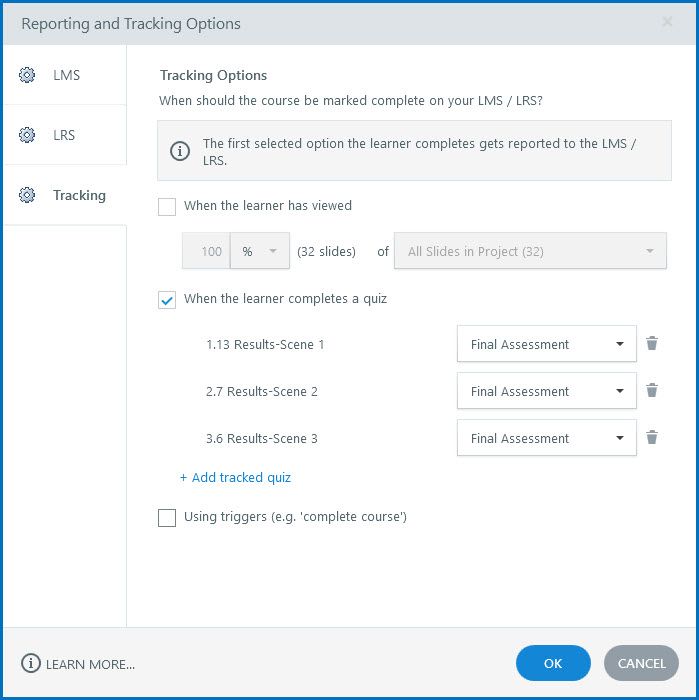Screen dimensions: 699x700
Task: Switch to the LRS tab
Action: coord(64,135)
